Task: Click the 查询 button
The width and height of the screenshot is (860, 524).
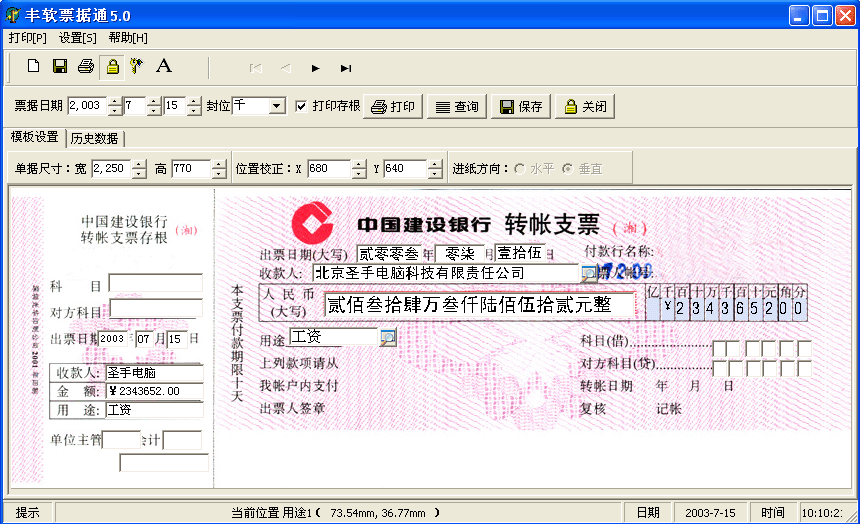Action: pyautogui.click(x=457, y=106)
